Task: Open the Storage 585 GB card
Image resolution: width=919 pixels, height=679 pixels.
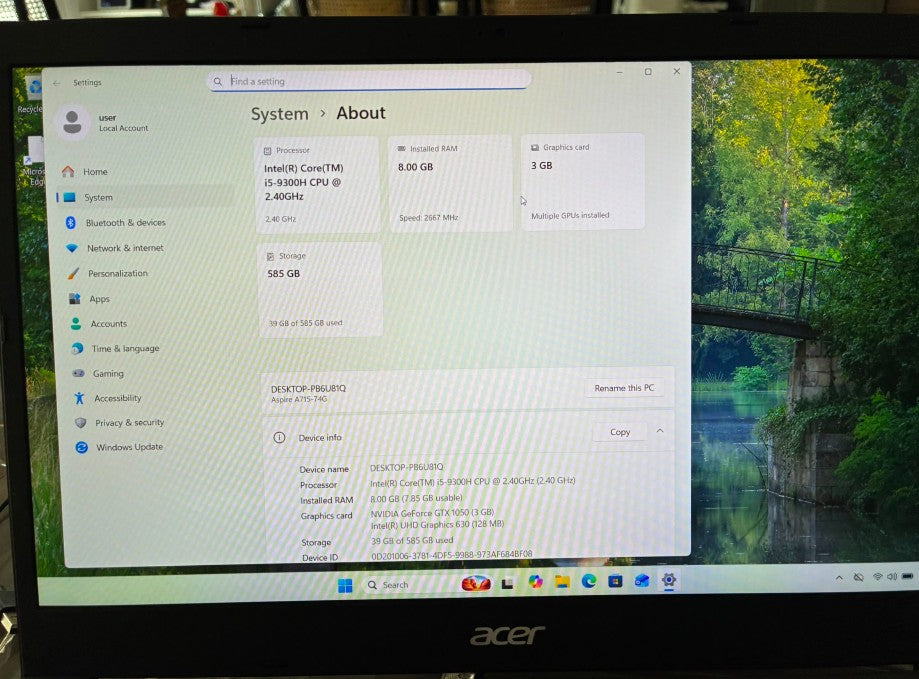Action: click(x=321, y=290)
